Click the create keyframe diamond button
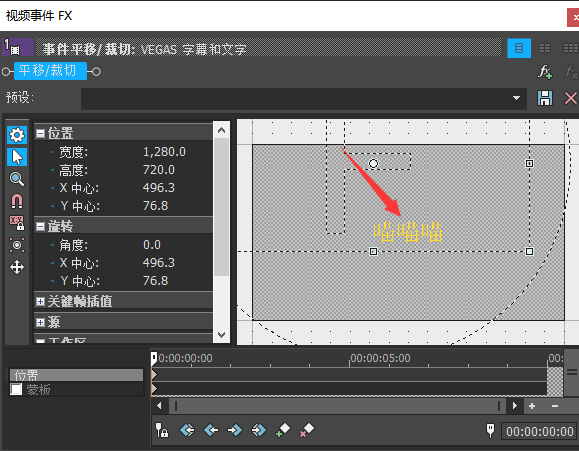 pos(283,430)
